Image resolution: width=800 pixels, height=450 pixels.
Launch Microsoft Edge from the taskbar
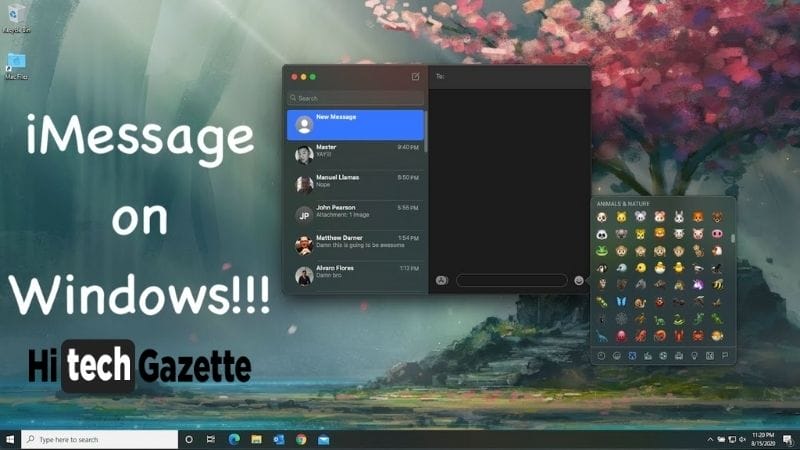(234, 439)
